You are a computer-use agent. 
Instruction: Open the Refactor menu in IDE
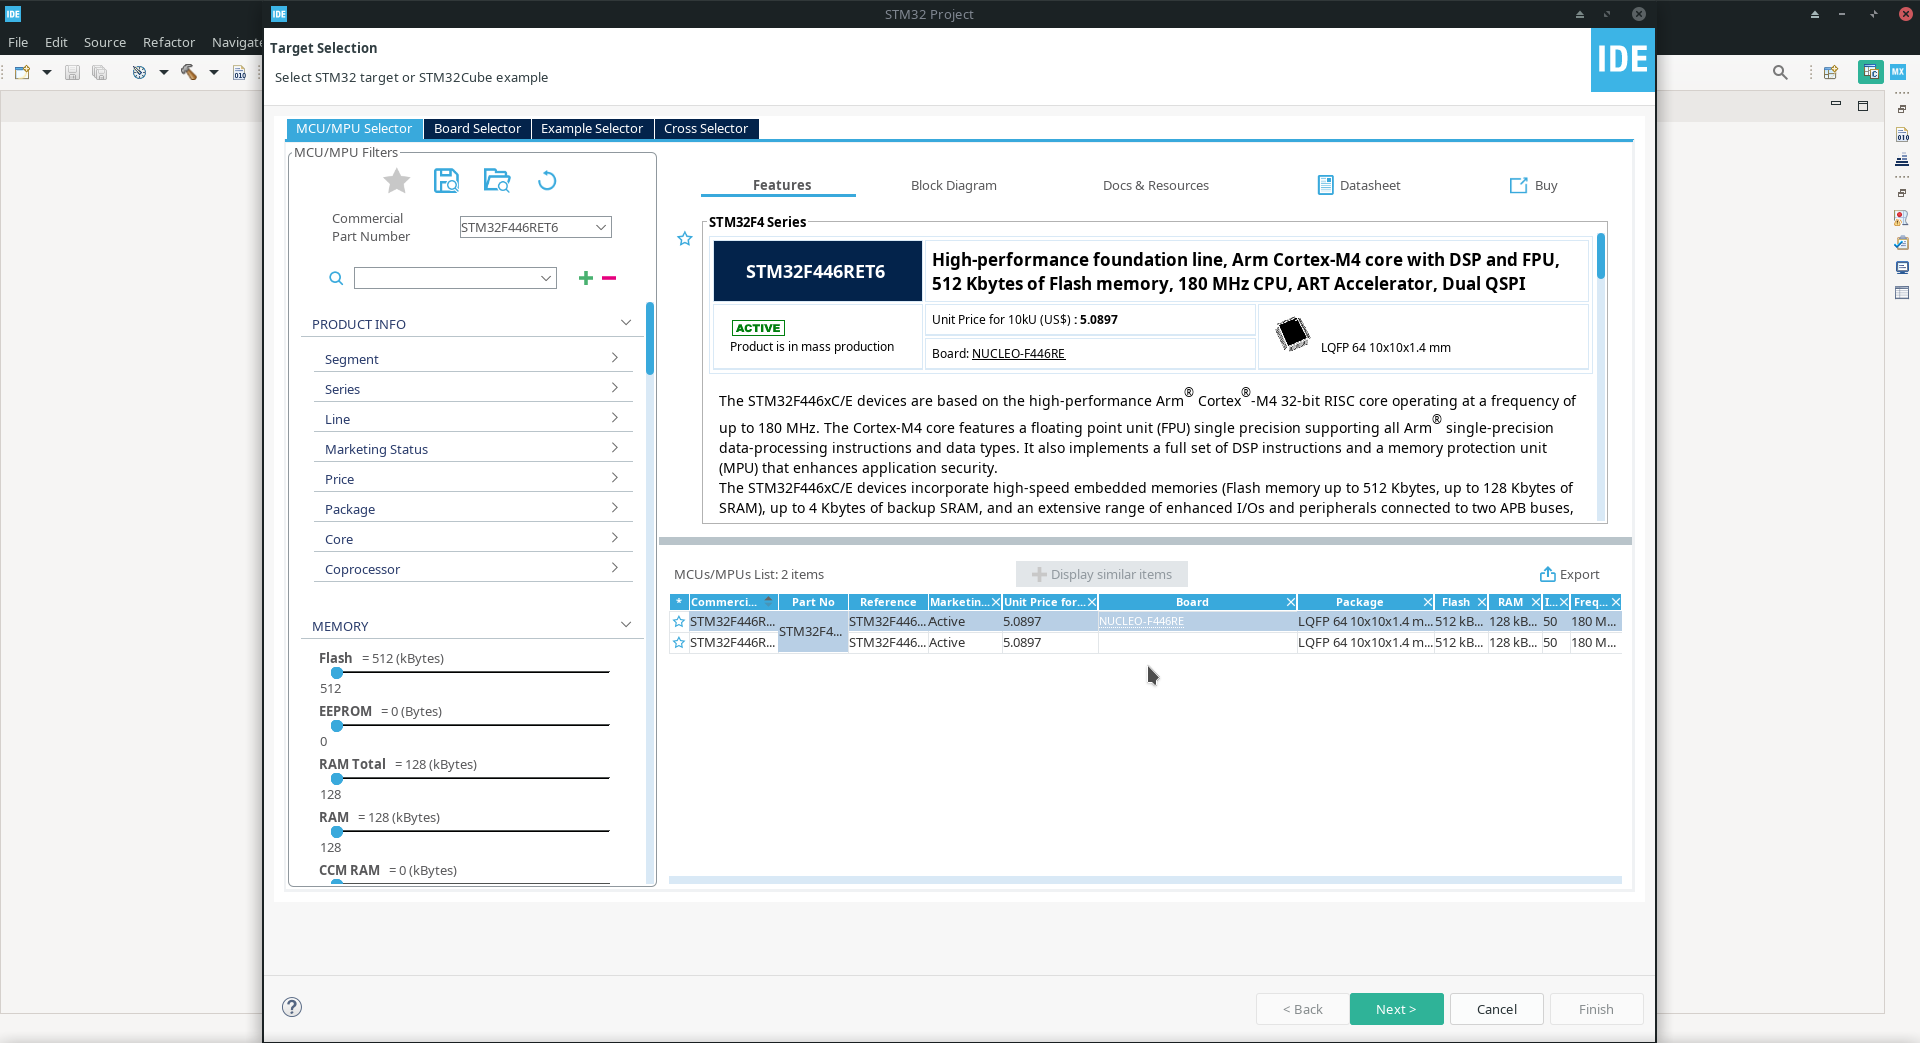click(x=168, y=42)
